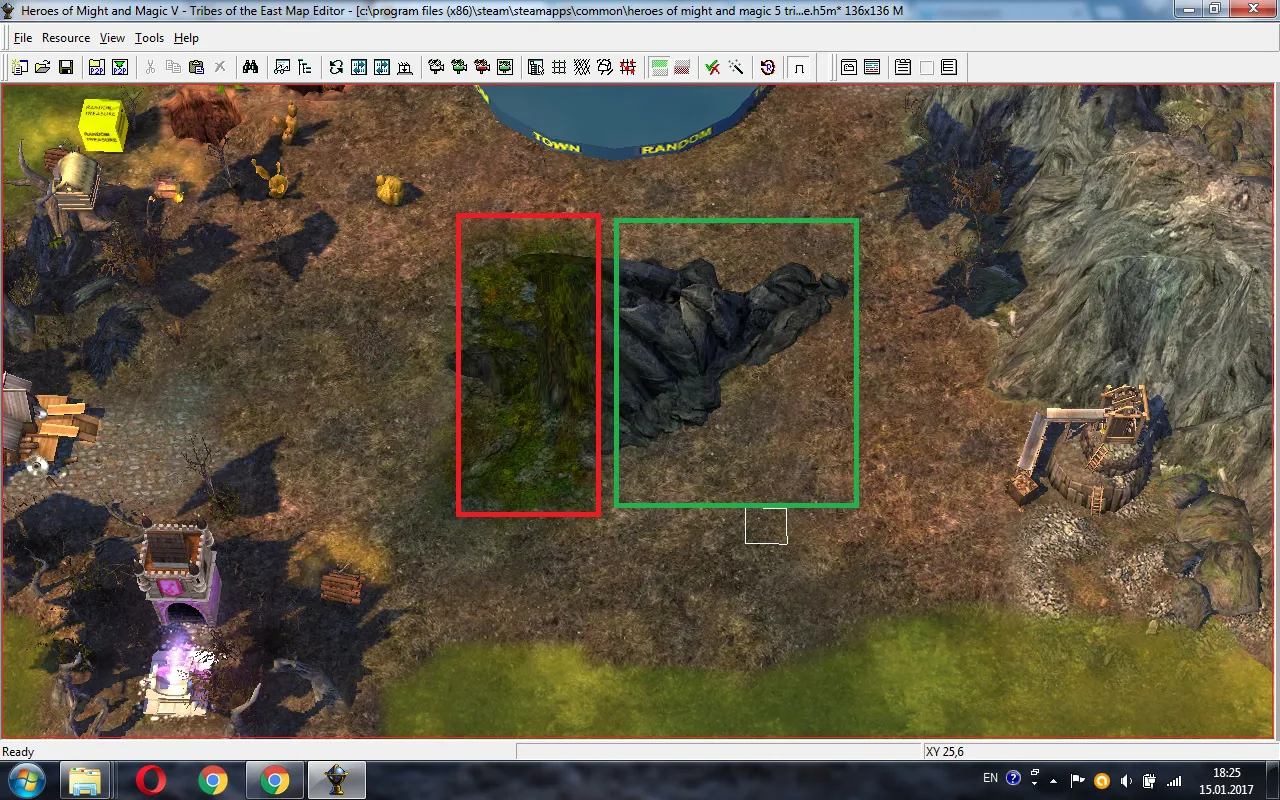Open the Action Center flag icon
Image resolution: width=1280 pixels, height=800 pixels.
pos(1078,780)
